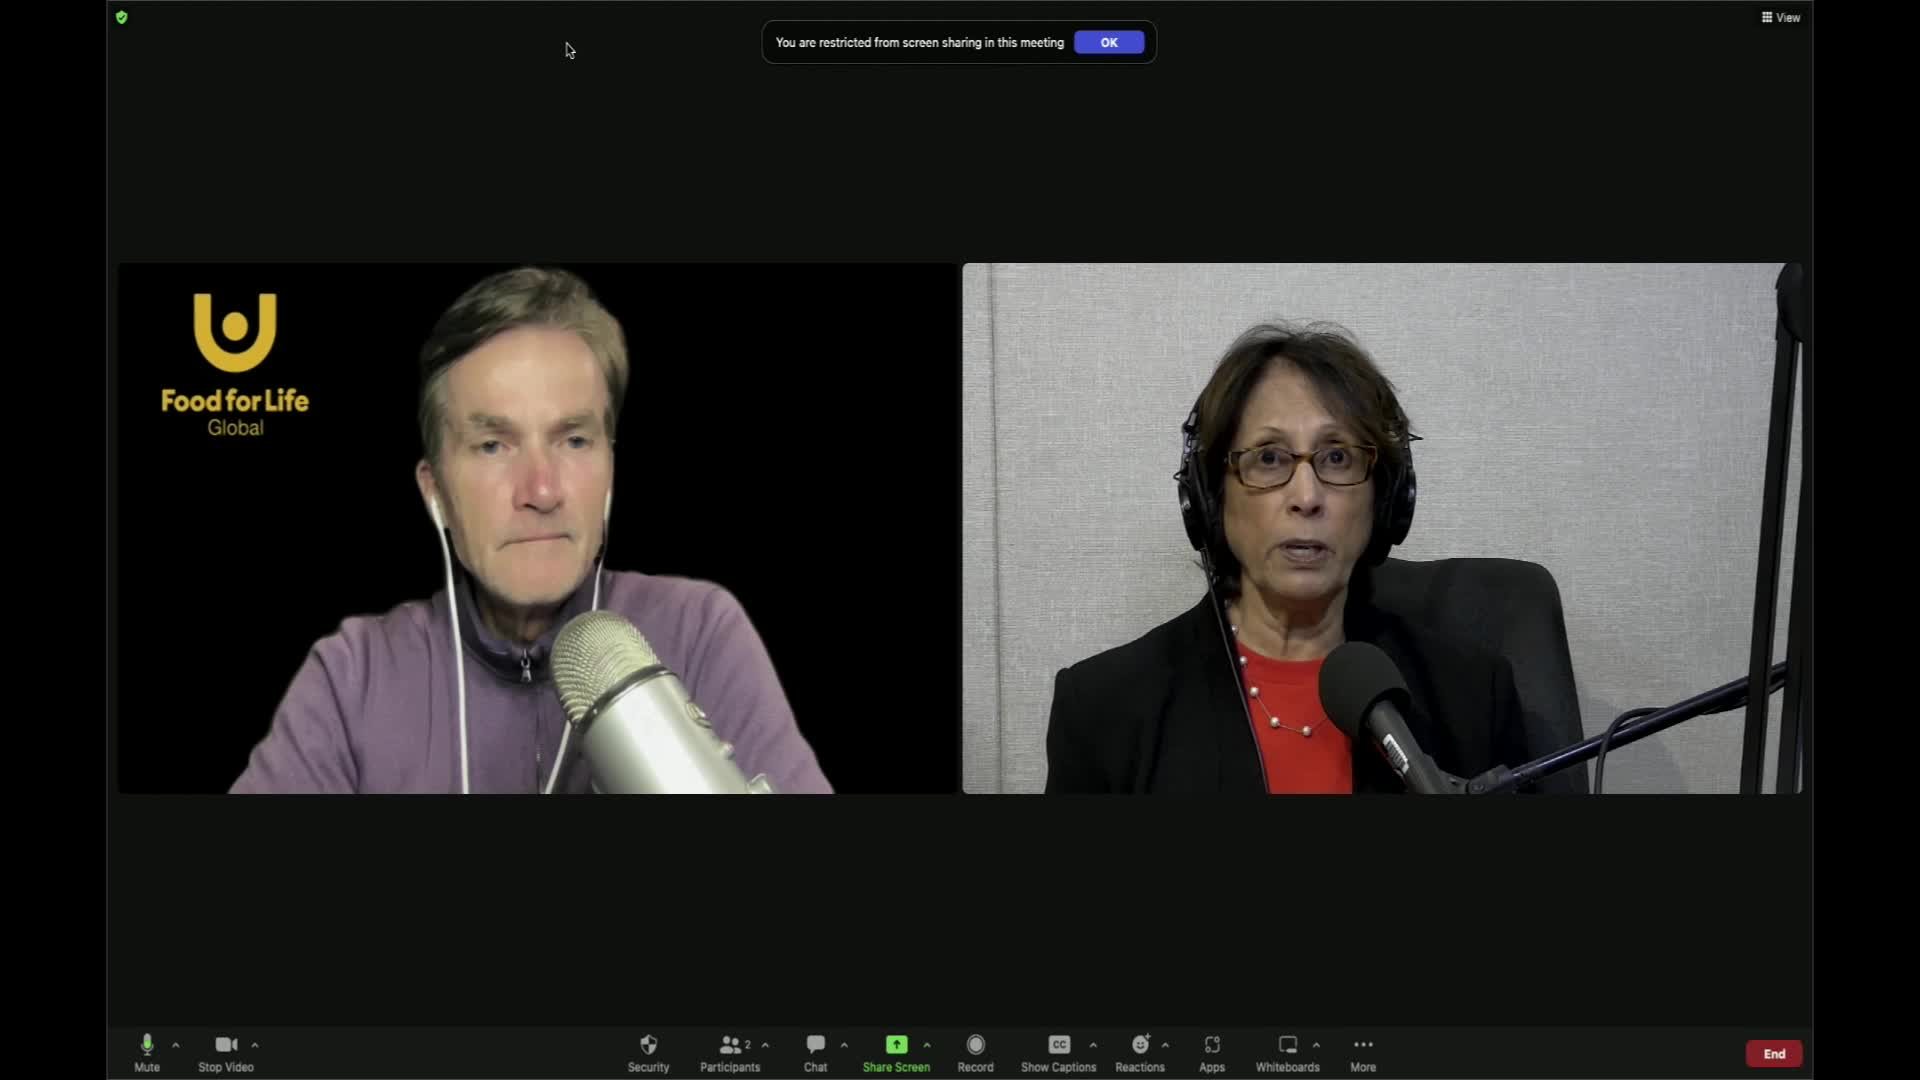
Task: Open the View layout menu
Action: pos(1781,17)
